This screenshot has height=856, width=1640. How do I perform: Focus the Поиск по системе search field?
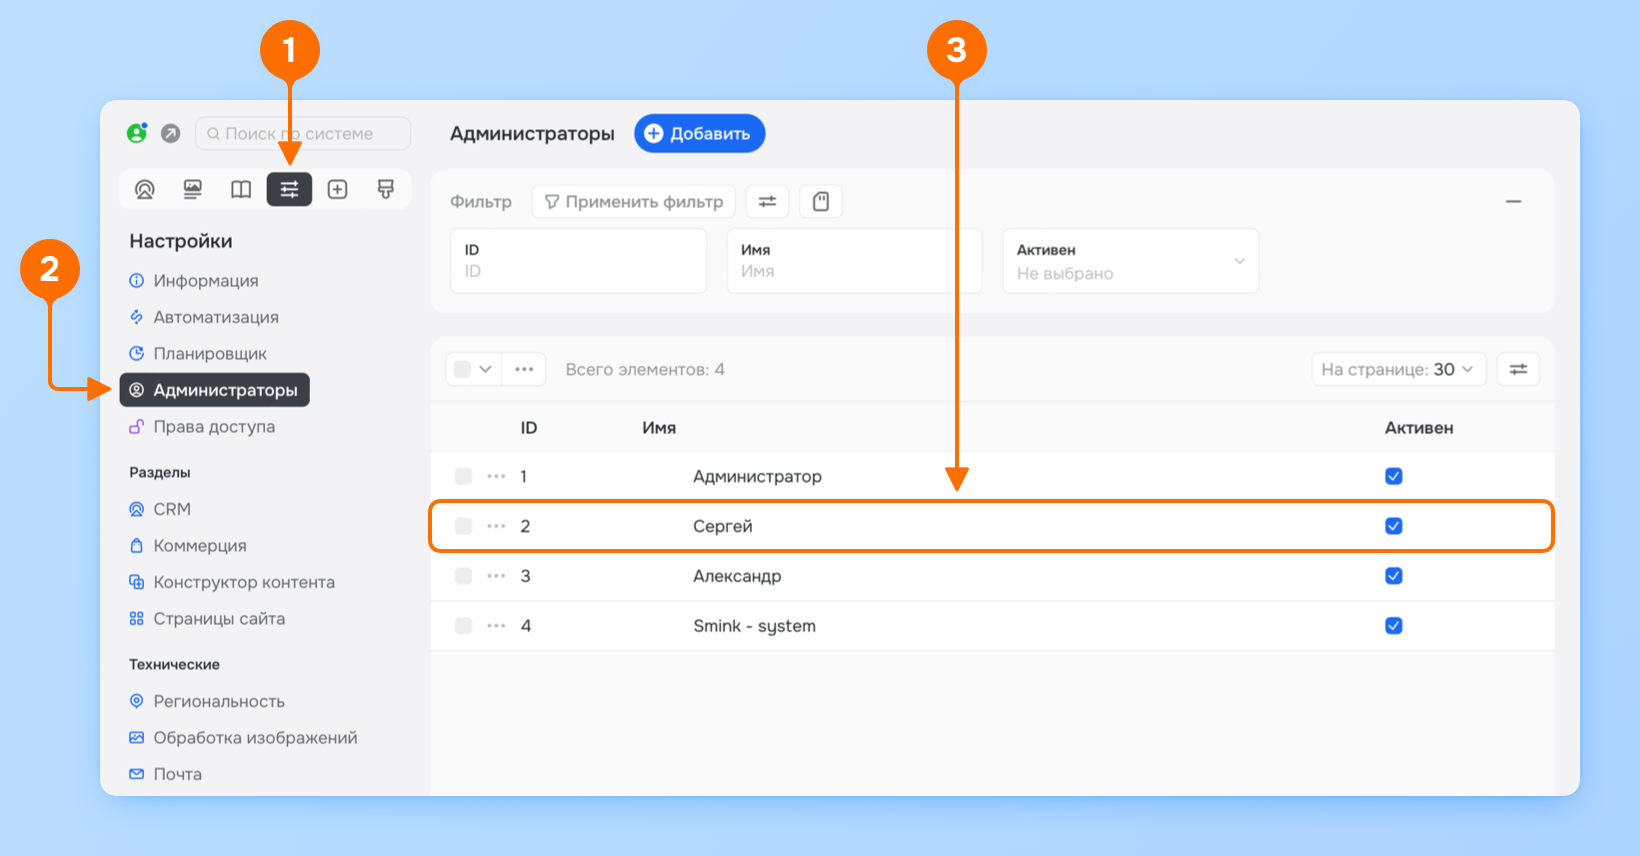click(303, 133)
